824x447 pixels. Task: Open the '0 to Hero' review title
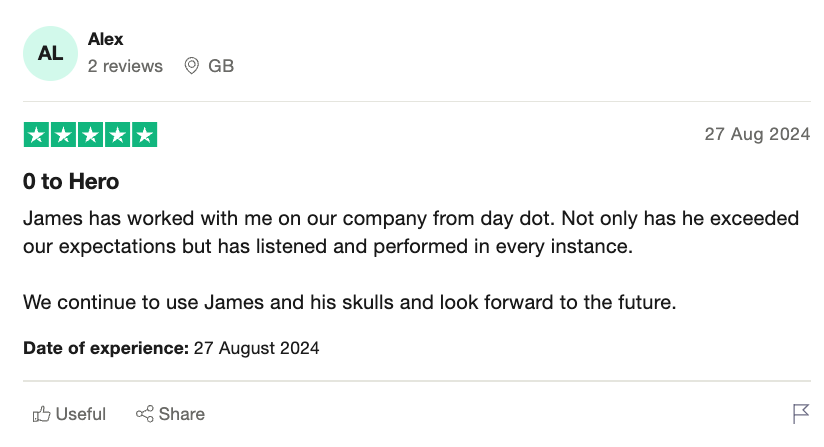point(71,182)
